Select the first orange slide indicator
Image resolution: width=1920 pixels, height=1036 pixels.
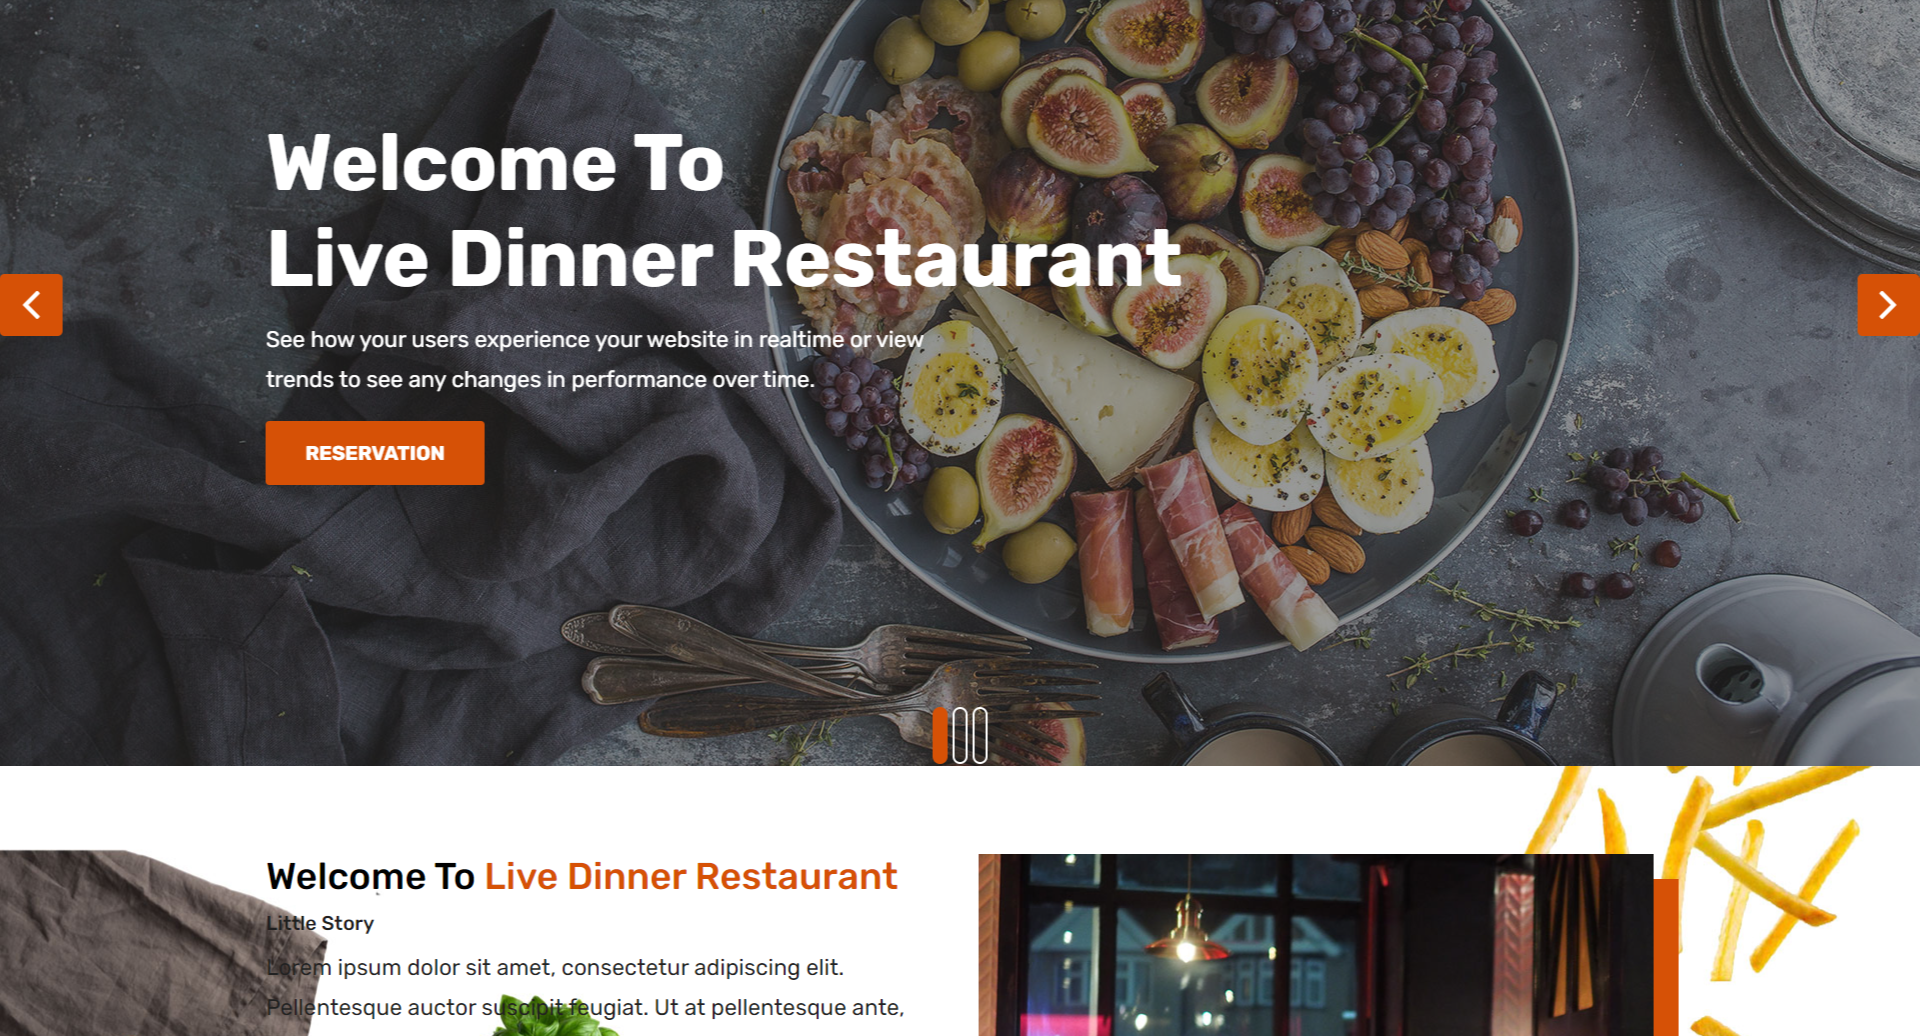pyautogui.click(x=940, y=736)
